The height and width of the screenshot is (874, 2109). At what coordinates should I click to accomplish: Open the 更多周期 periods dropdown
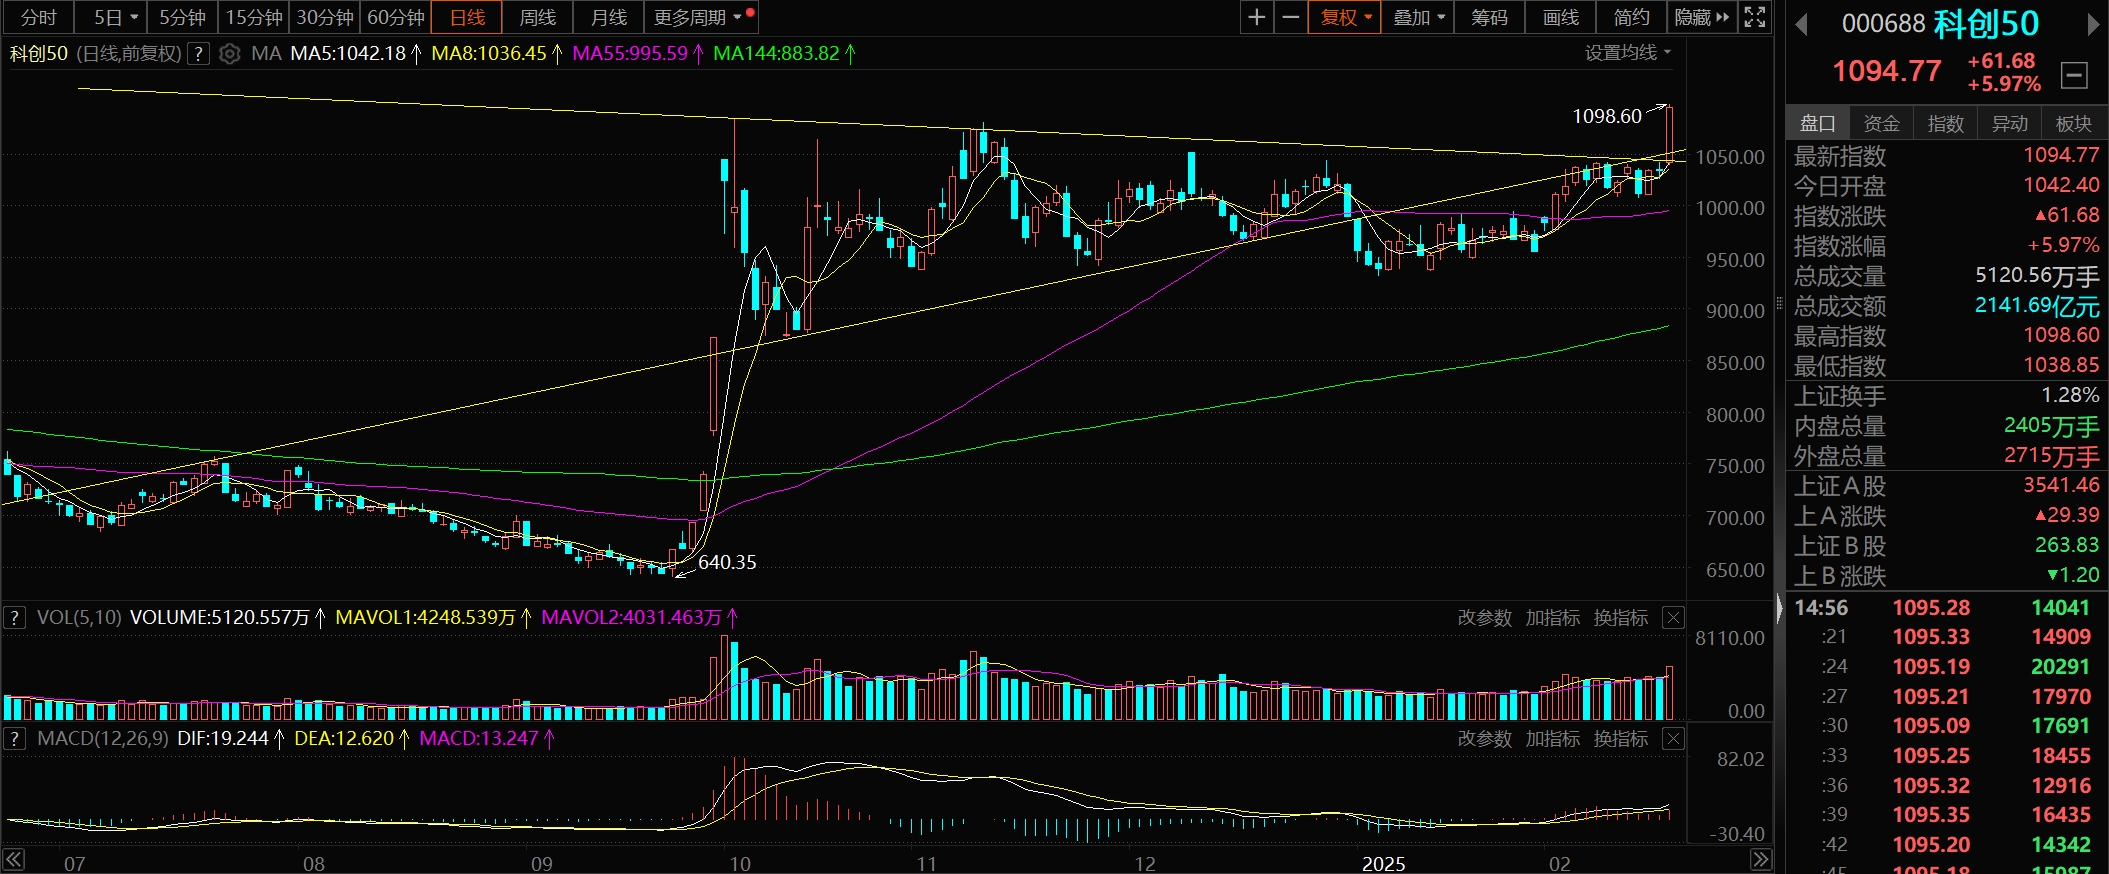tap(697, 17)
